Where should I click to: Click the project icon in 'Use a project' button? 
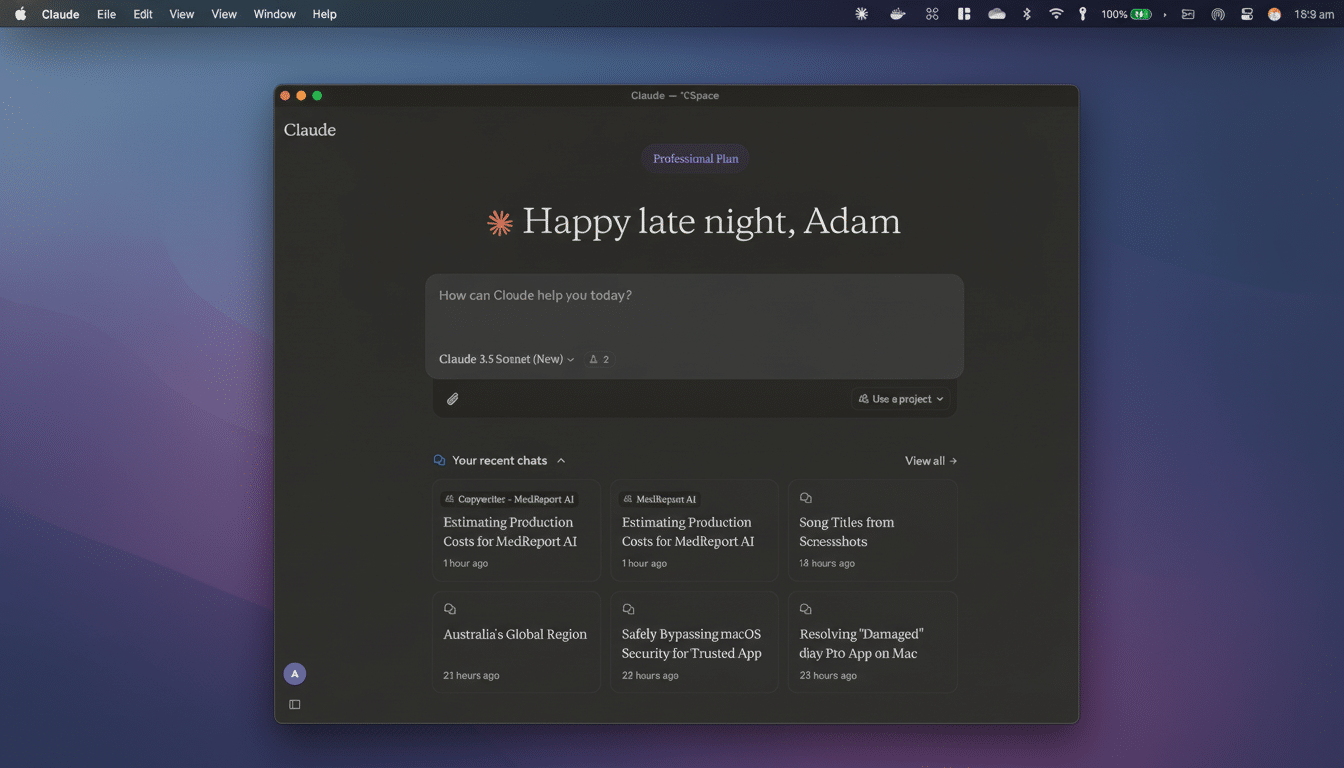pyautogui.click(x=864, y=399)
